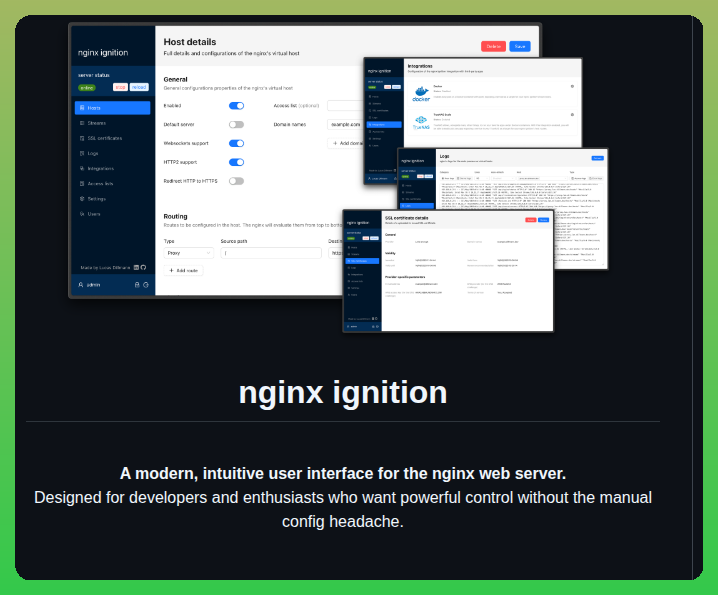Image resolution: width=718 pixels, height=595 pixels.
Task: Click the Host details heading
Action: pyautogui.click(x=190, y=42)
